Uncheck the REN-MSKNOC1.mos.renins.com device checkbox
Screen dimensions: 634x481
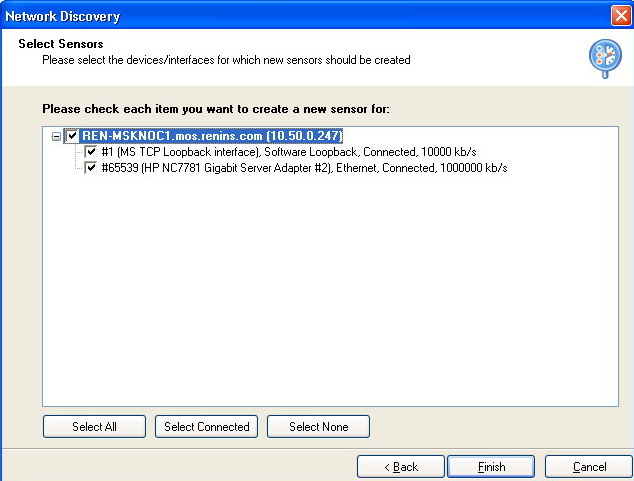pyautogui.click(x=72, y=135)
